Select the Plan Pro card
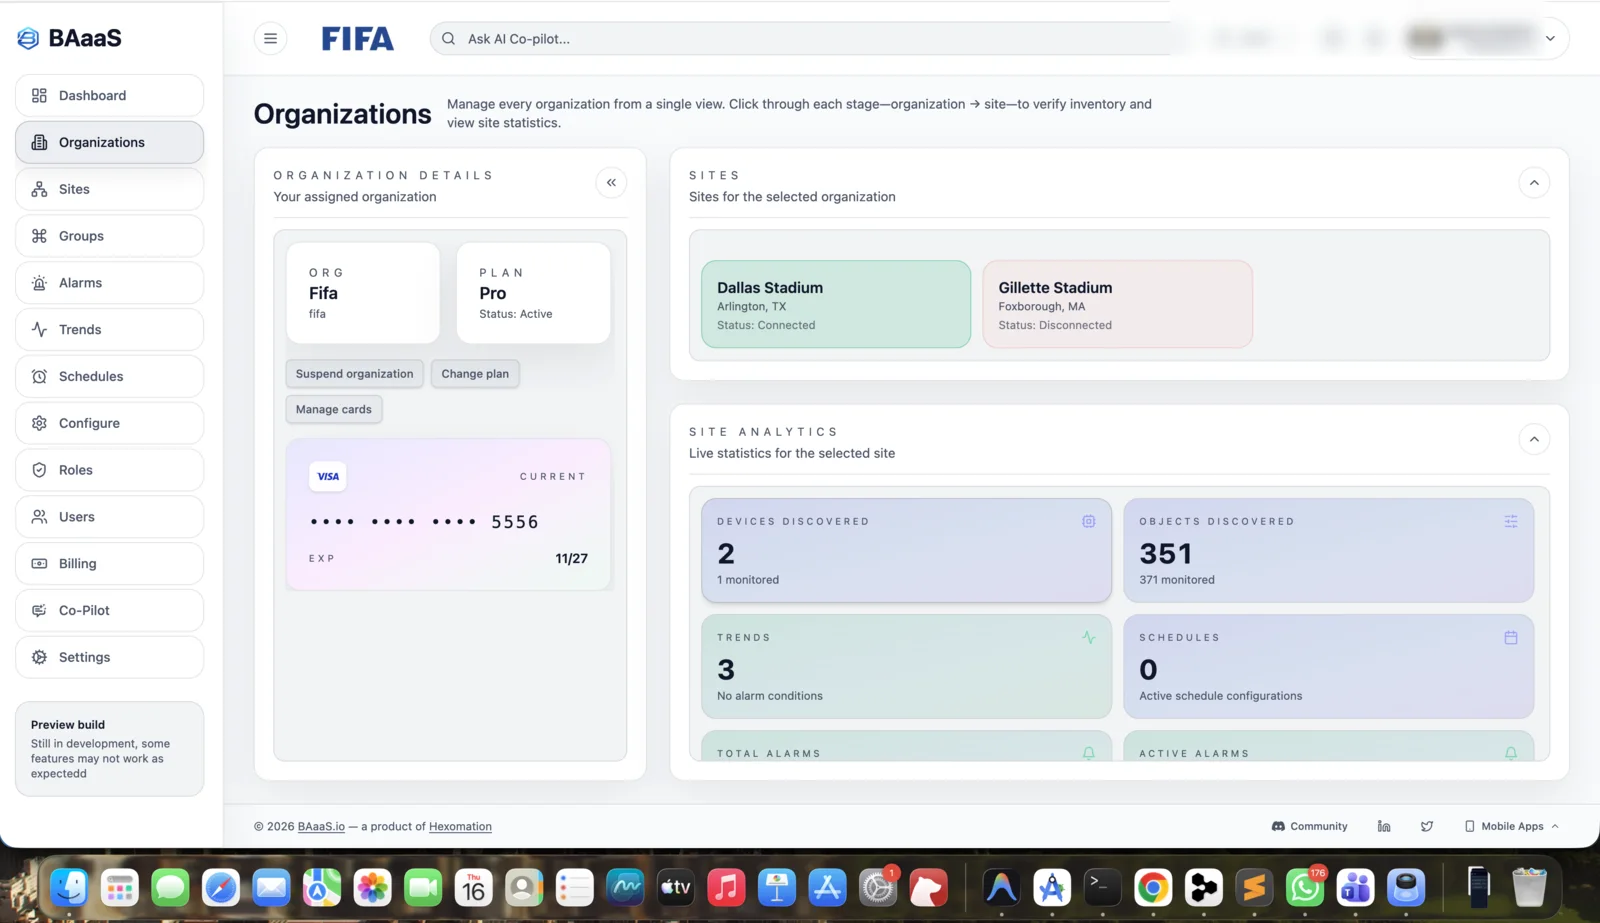This screenshot has width=1600, height=923. tap(533, 293)
